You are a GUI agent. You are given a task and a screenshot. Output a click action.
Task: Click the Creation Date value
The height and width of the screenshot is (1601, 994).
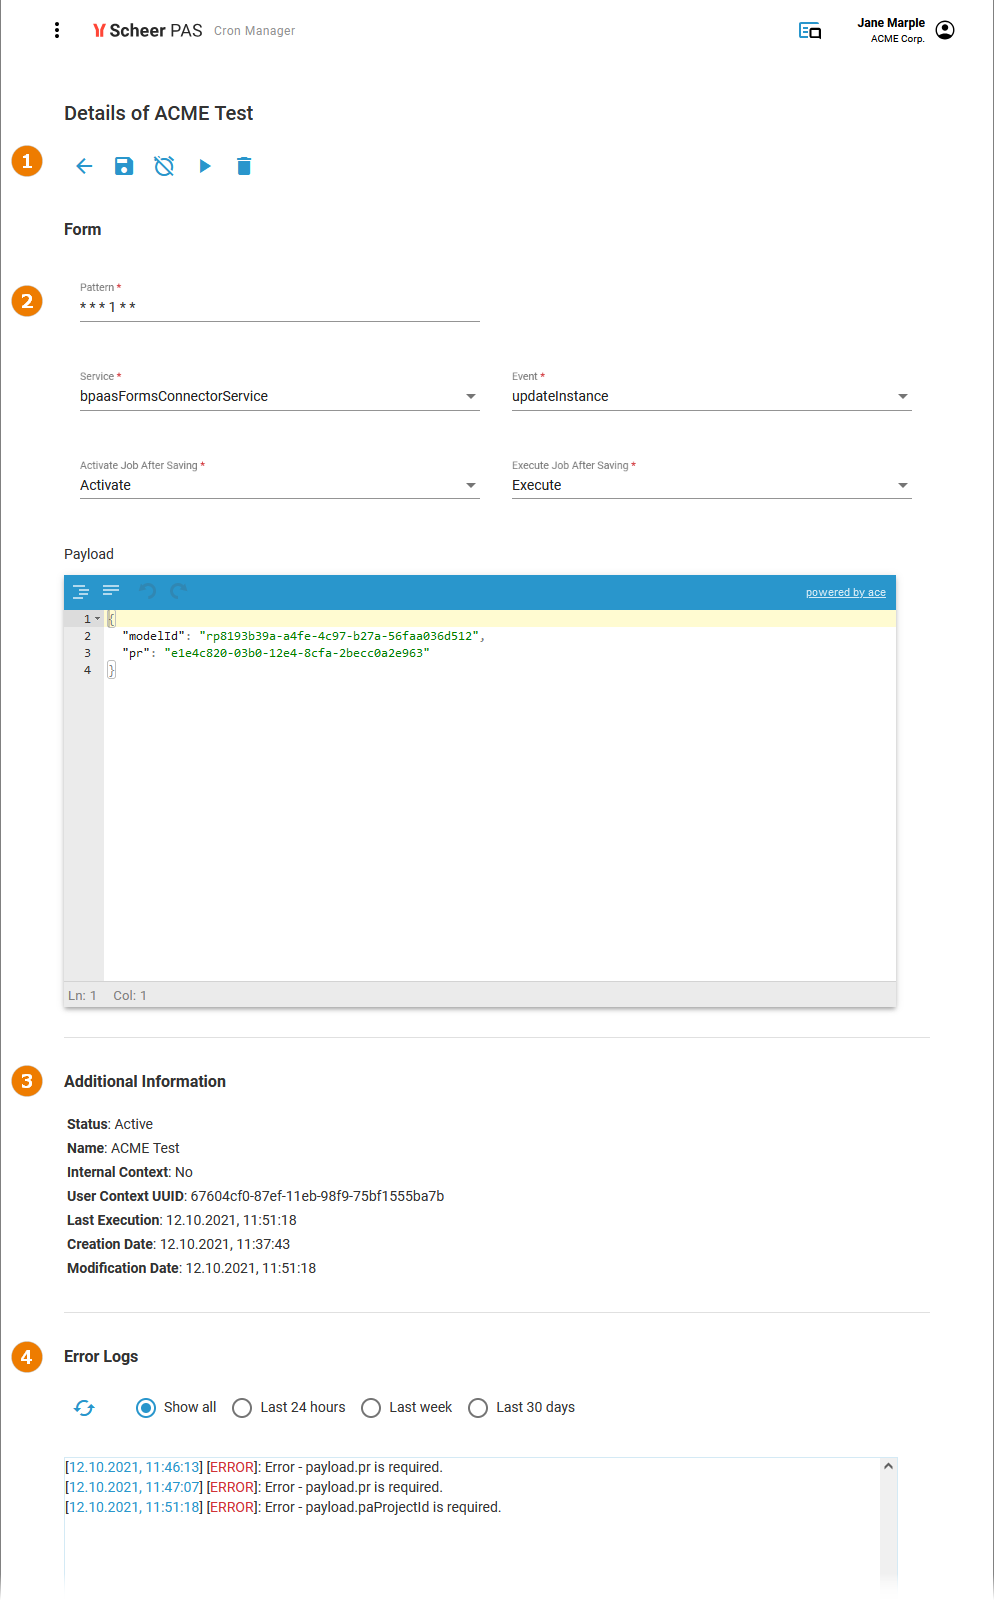[x=225, y=1244]
